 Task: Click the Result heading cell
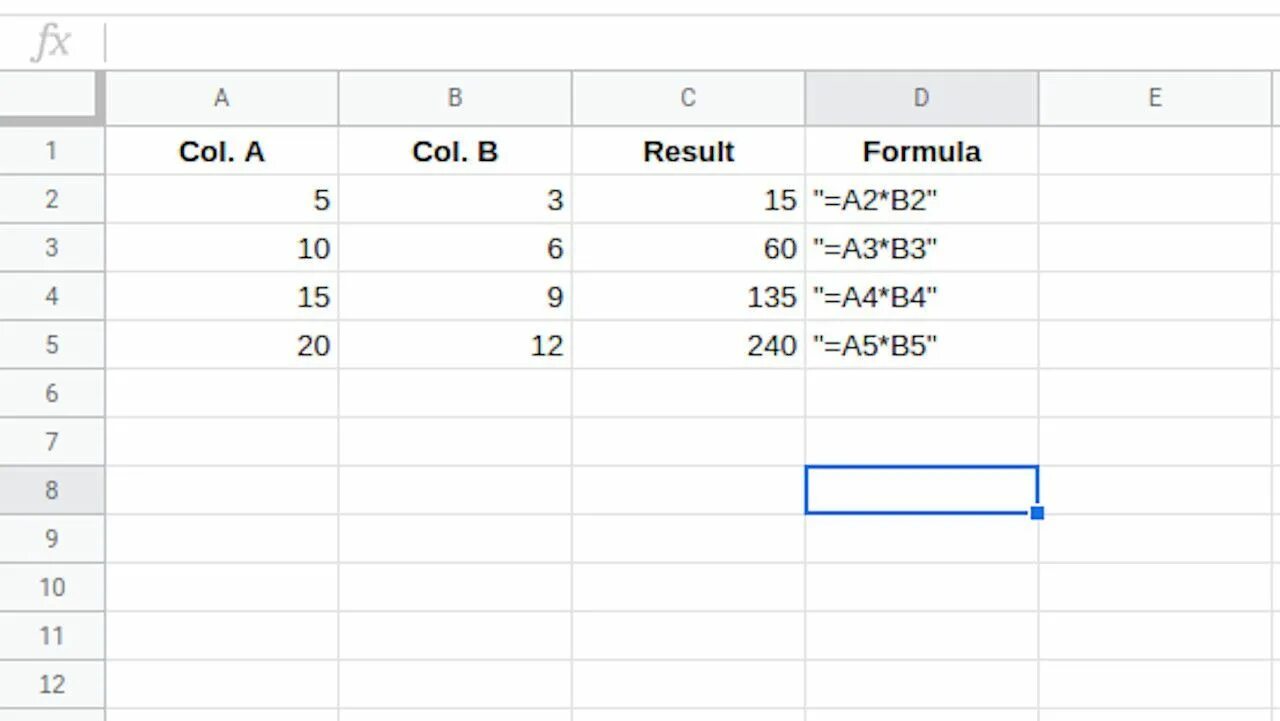[x=688, y=151]
